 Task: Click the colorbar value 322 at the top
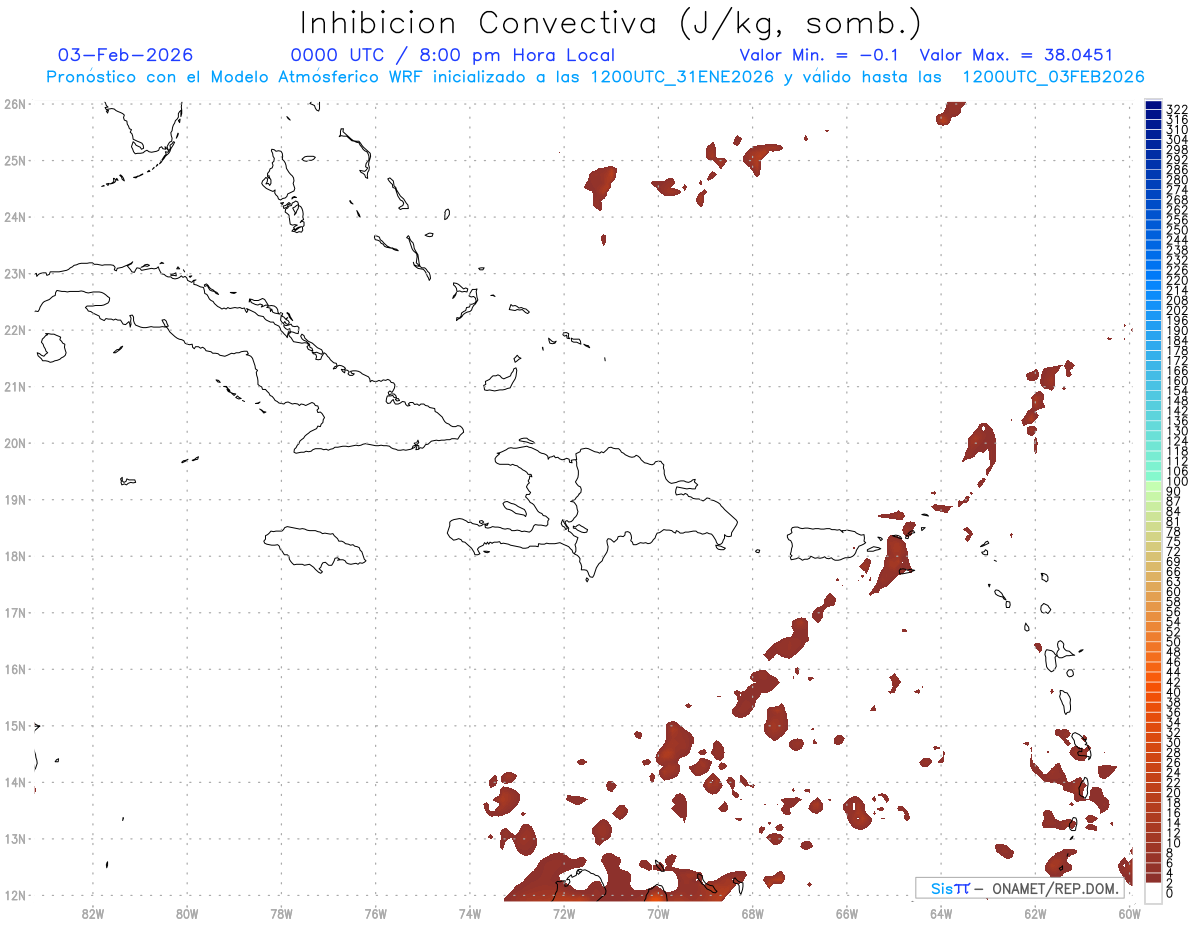click(x=1177, y=109)
